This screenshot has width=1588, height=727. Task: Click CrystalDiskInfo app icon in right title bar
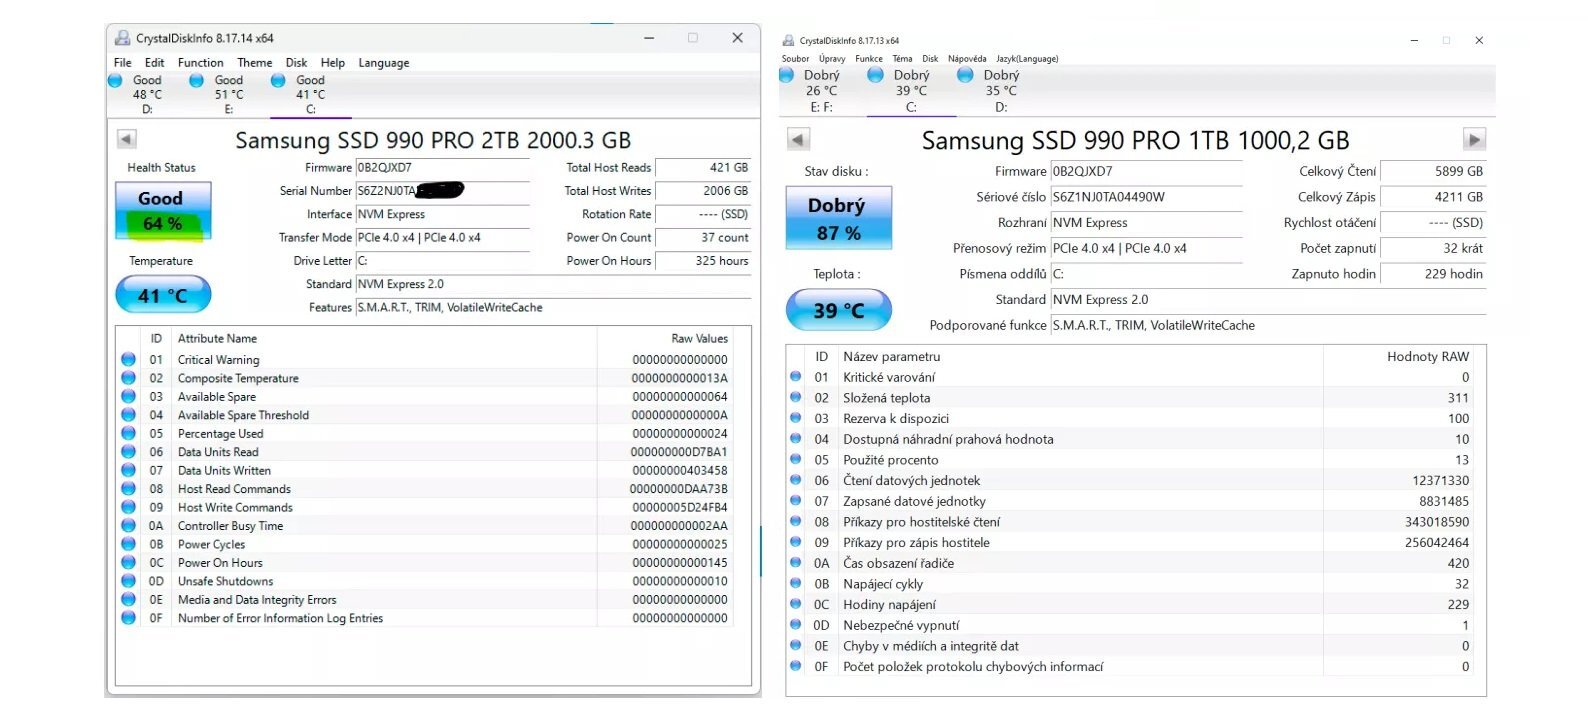pos(788,41)
